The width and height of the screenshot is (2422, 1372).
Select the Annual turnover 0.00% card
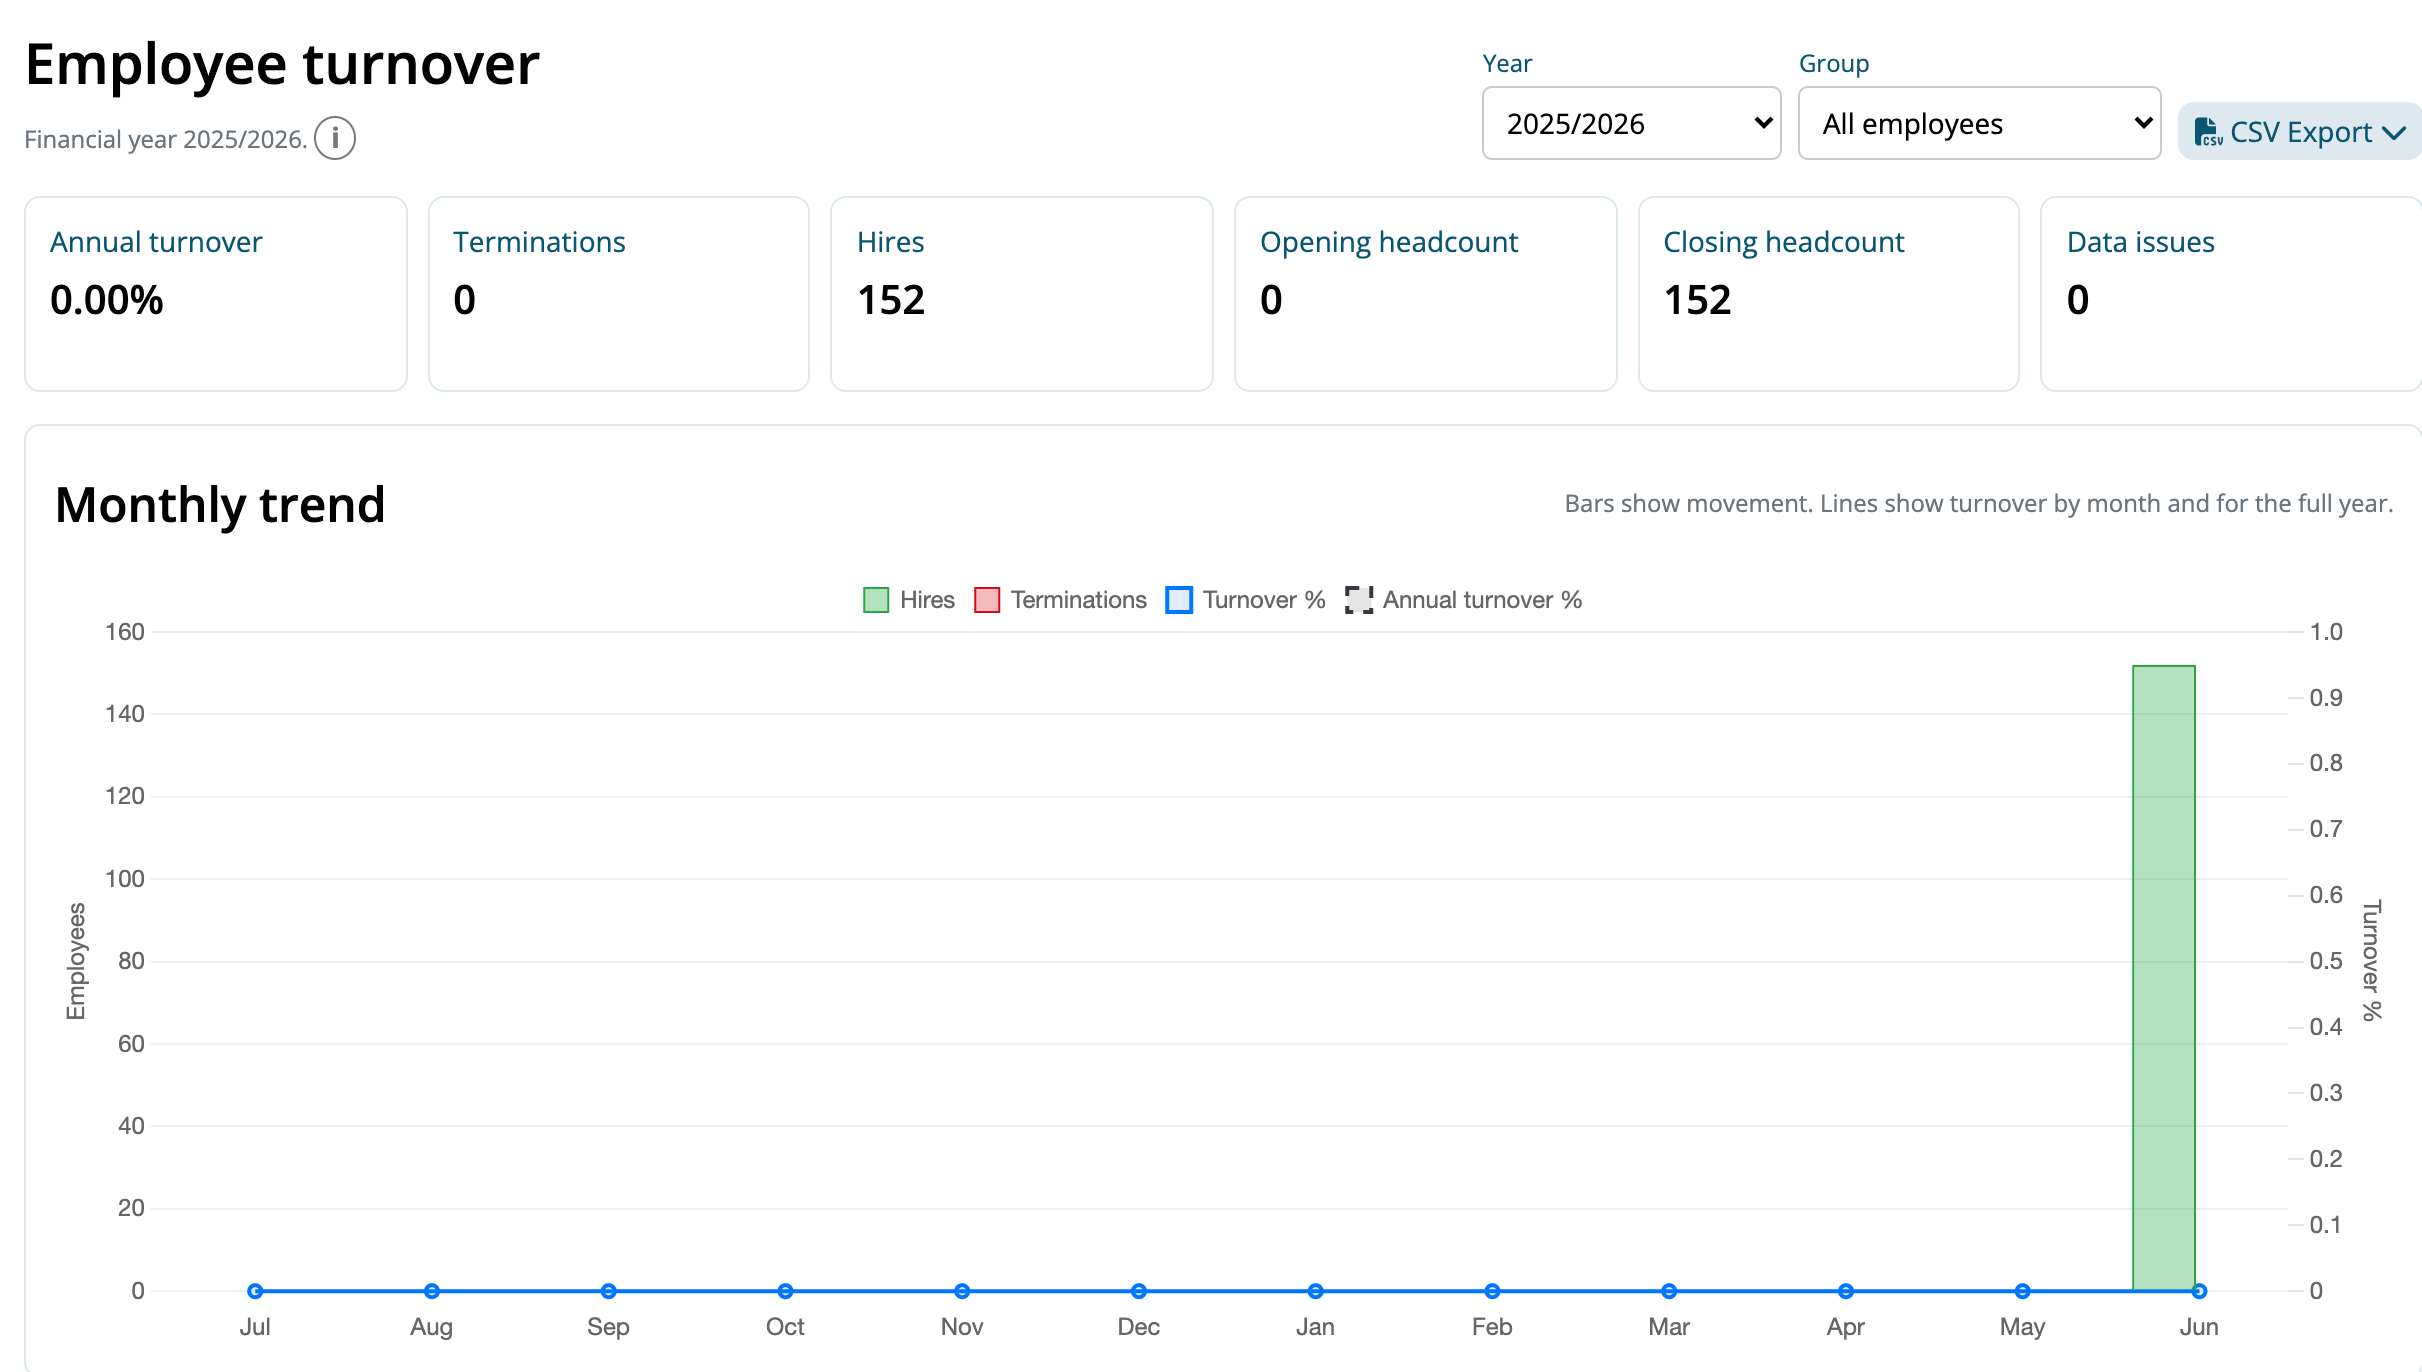coord(216,294)
